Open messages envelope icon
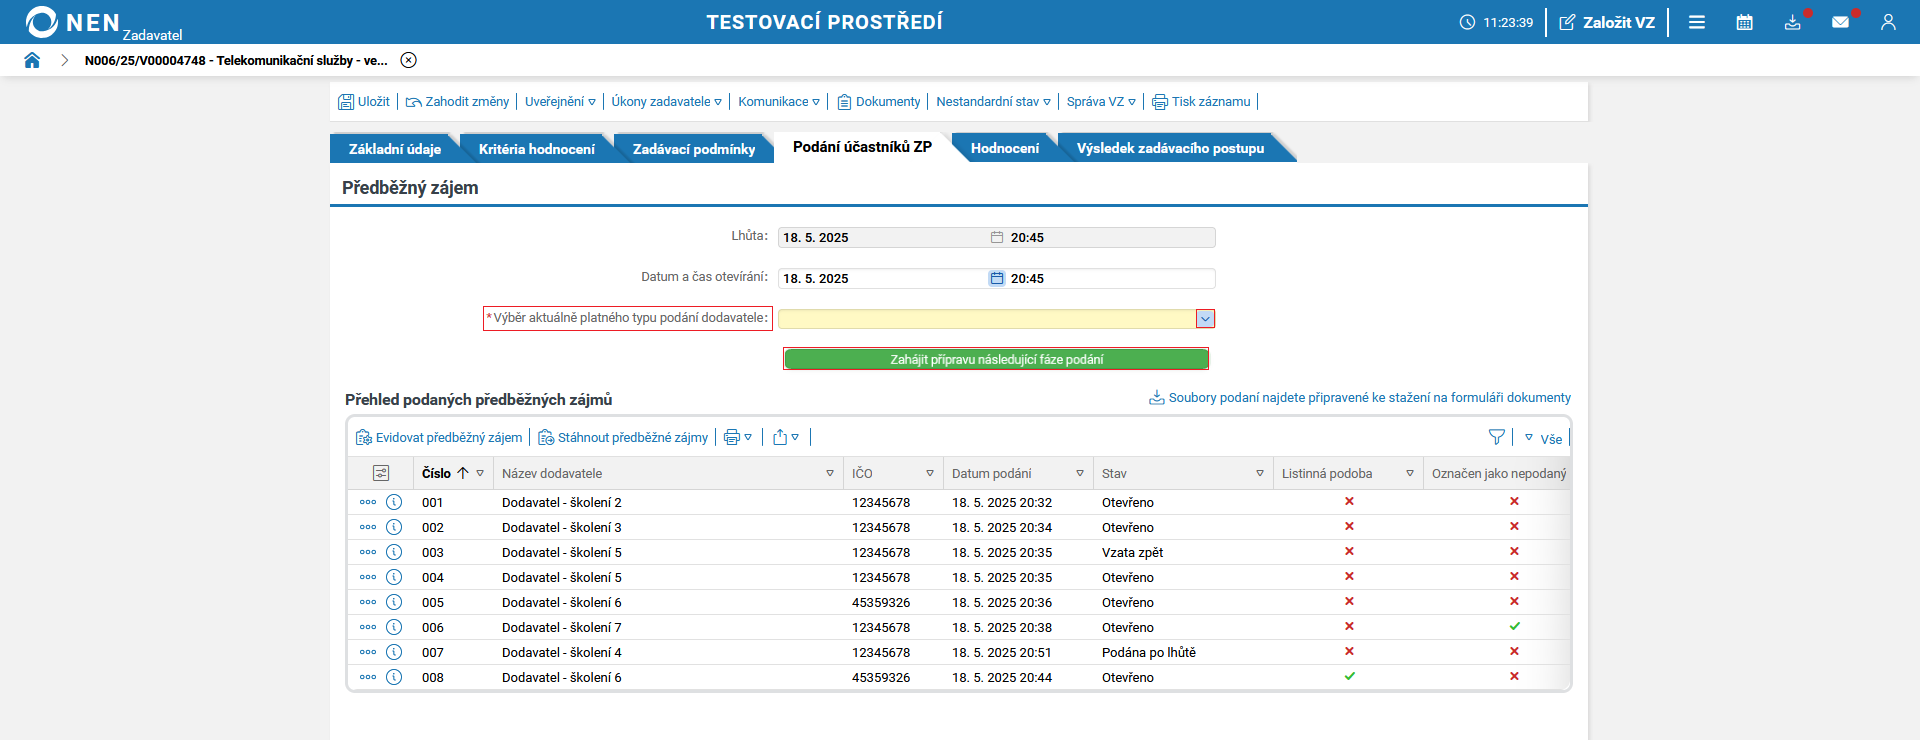The image size is (1920, 740). [x=1840, y=22]
